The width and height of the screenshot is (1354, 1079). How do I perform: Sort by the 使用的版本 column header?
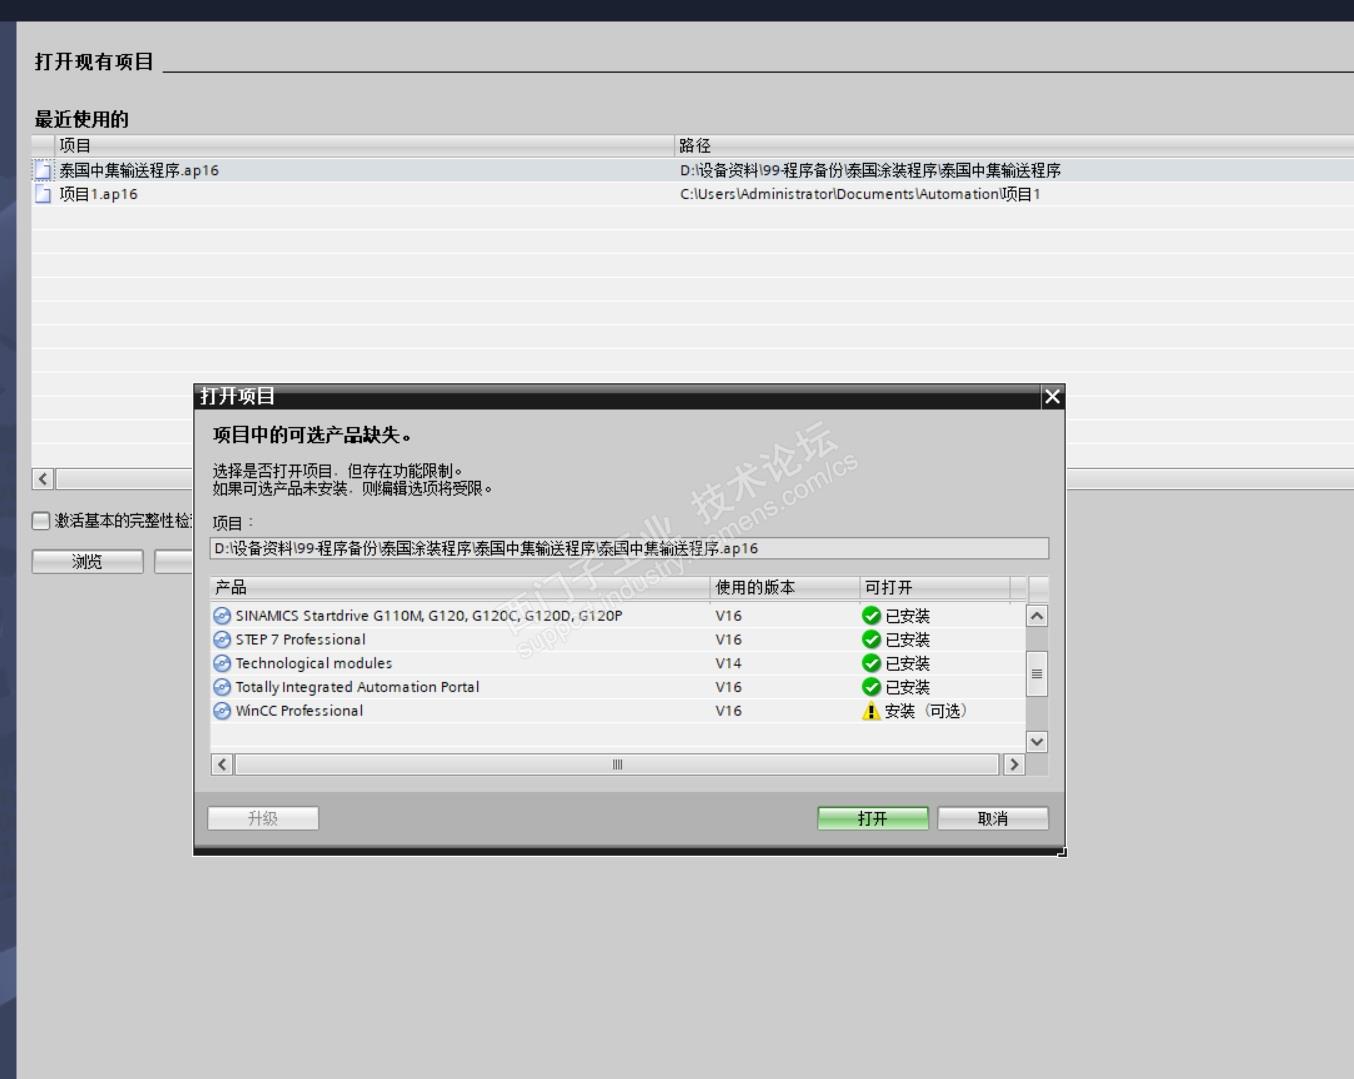click(x=784, y=588)
